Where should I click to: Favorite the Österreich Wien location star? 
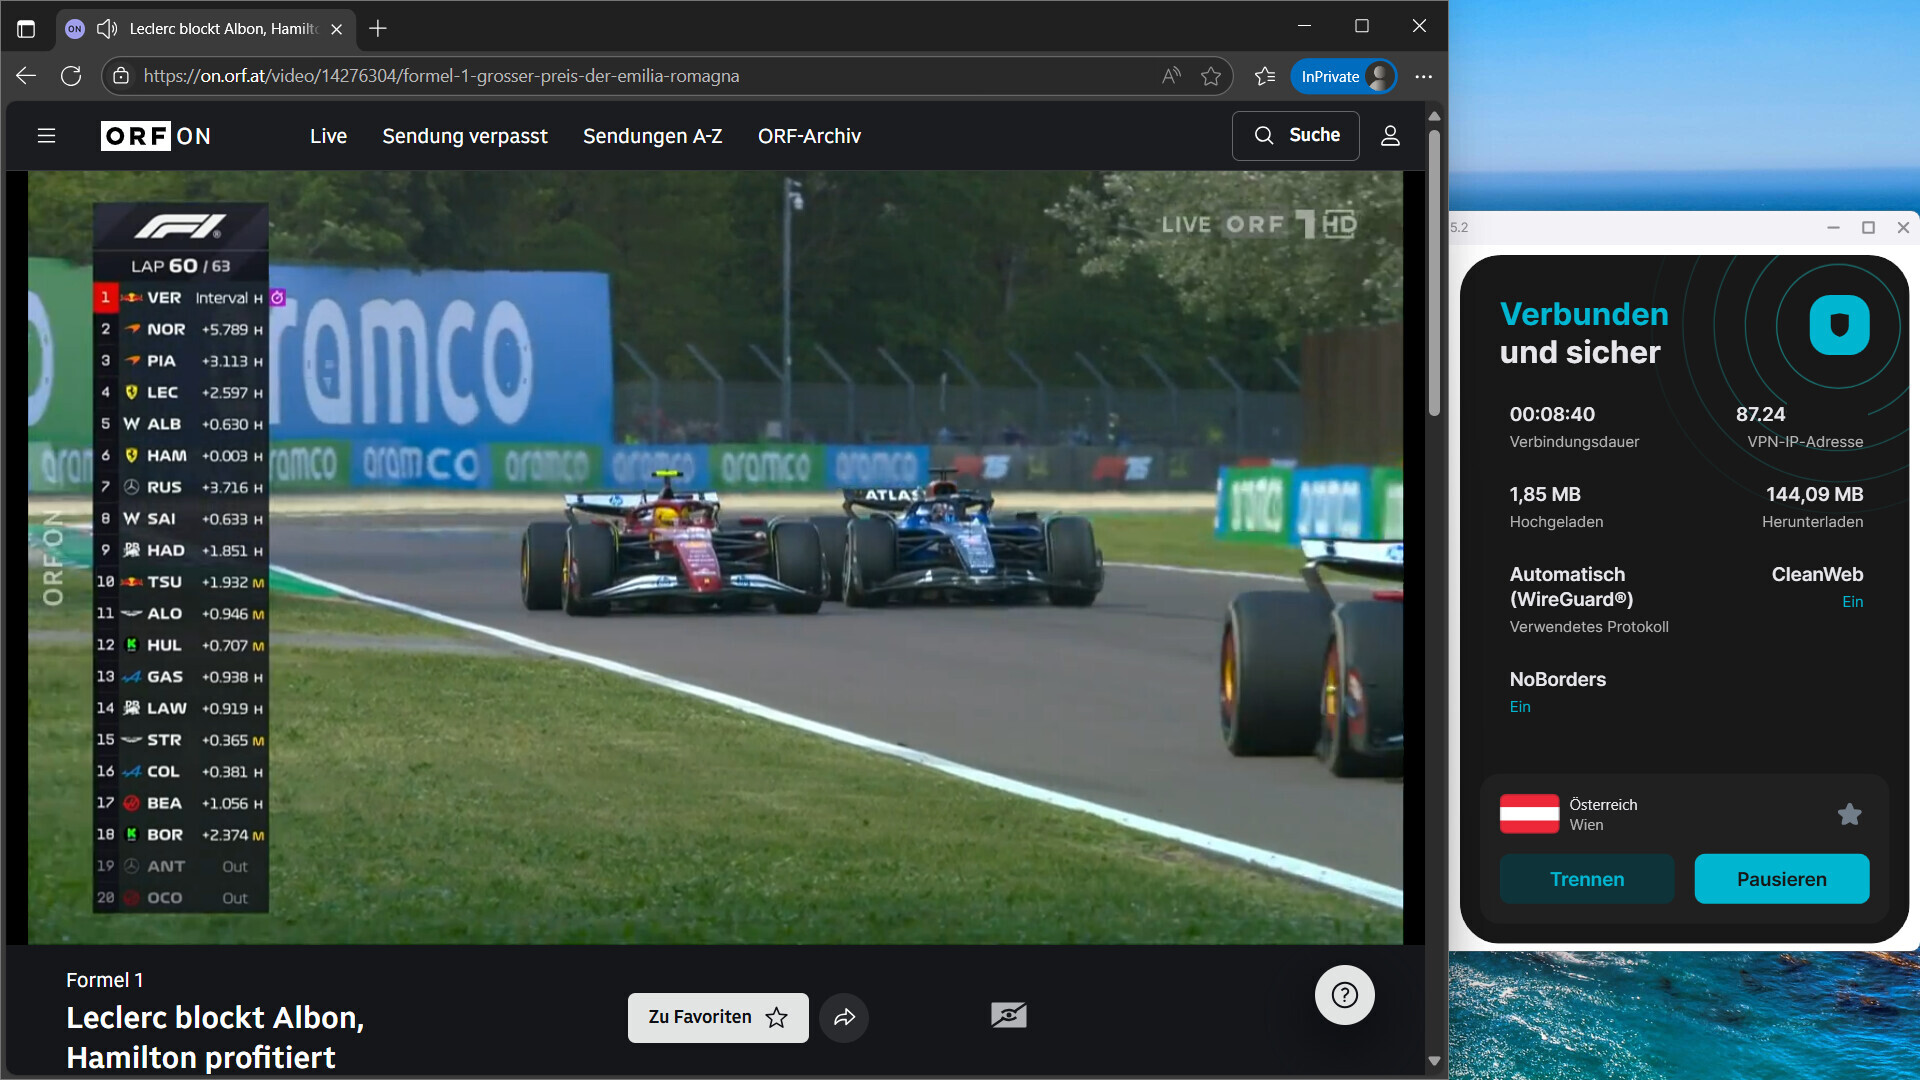(1849, 814)
